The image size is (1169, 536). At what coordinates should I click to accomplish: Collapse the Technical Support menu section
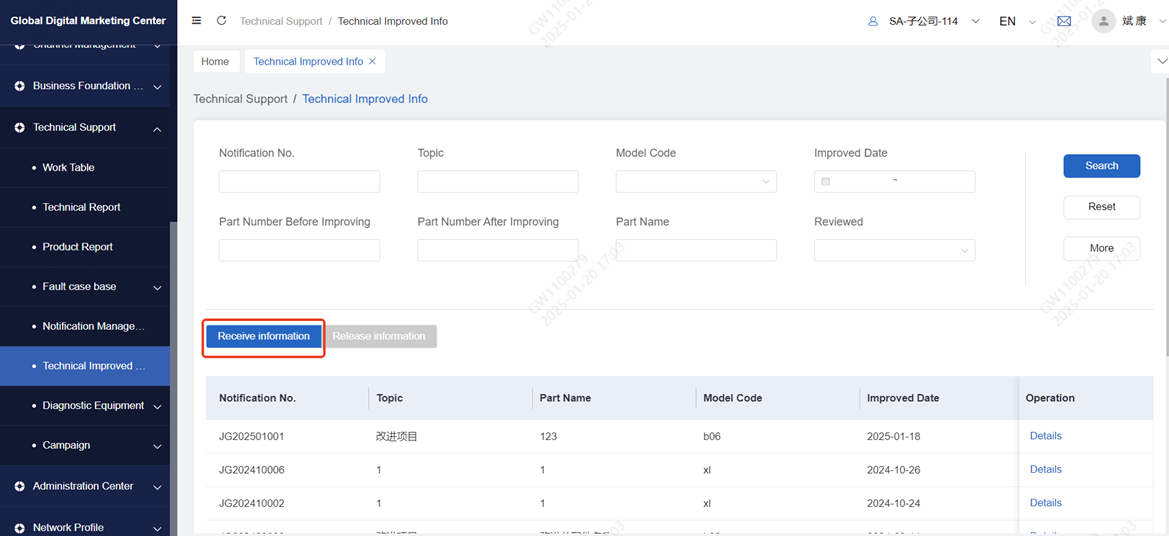coord(157,129)
